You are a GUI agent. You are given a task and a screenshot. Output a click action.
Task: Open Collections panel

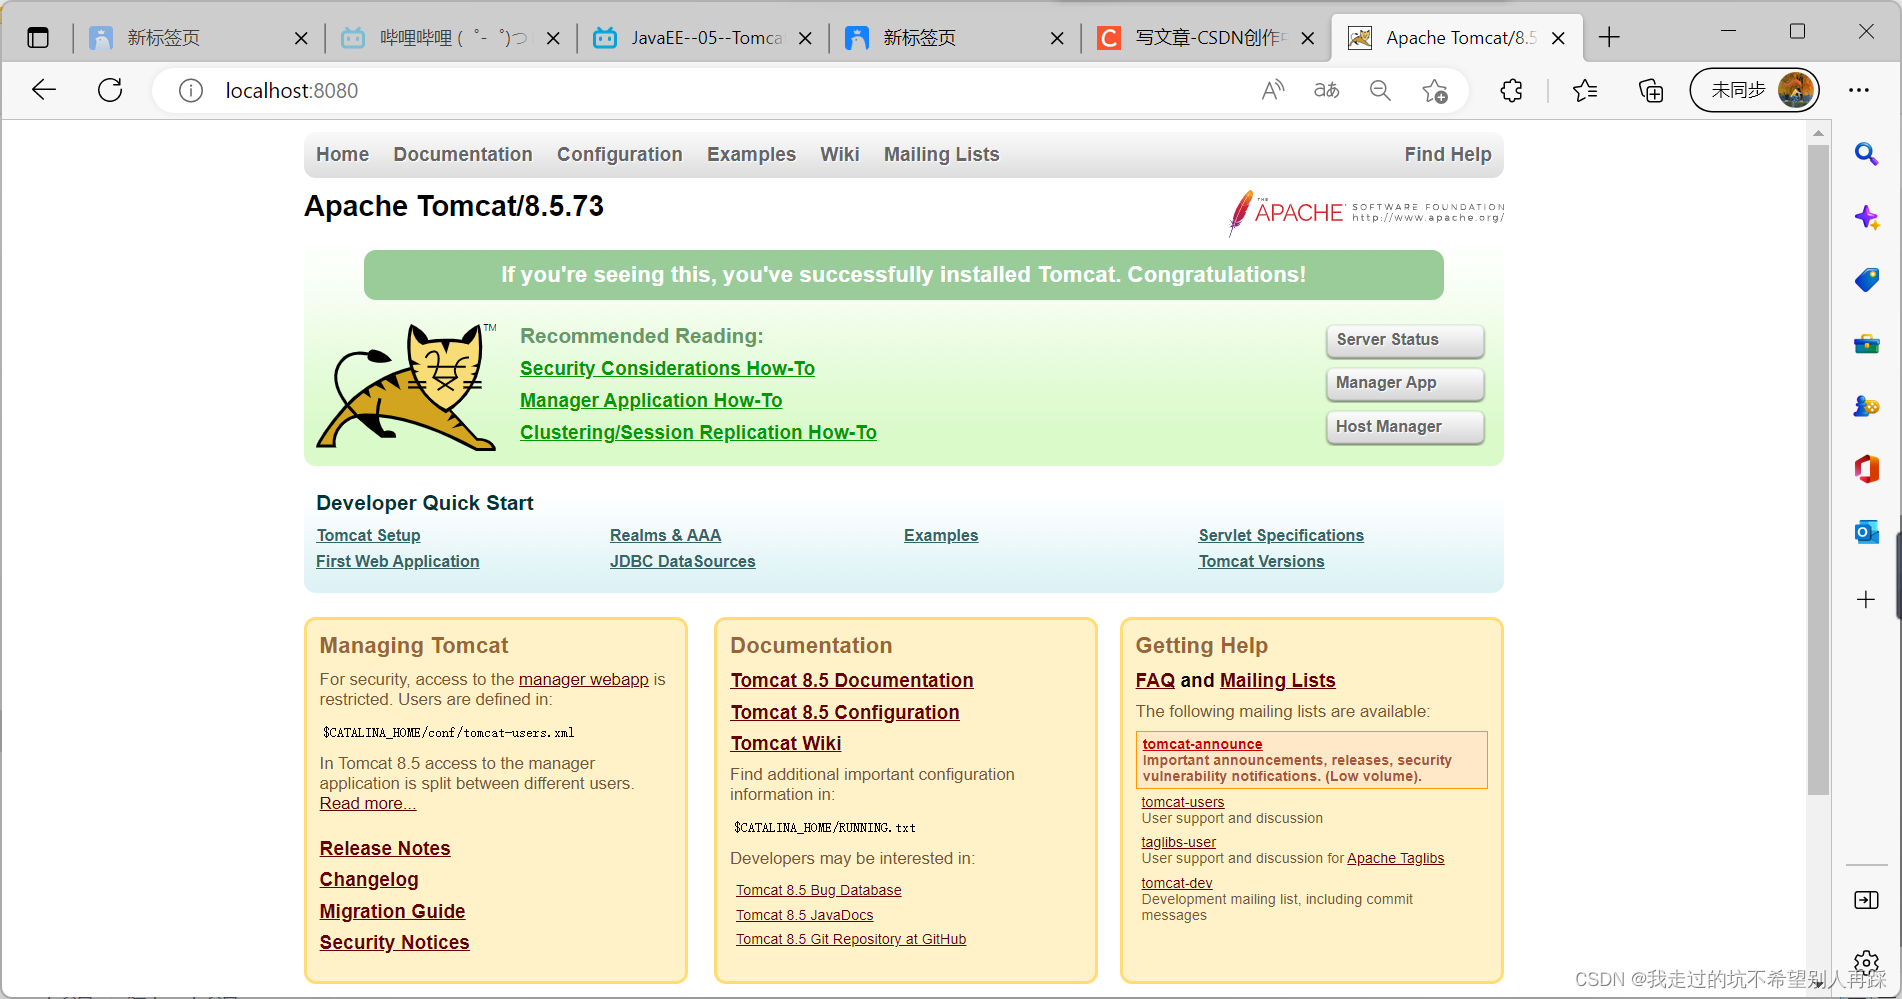(x=1651, y=91)
